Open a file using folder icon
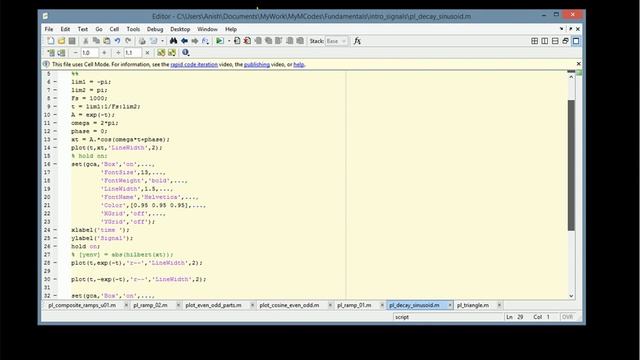The height and width of the screenshot is (360, 640). pos(61,41)
